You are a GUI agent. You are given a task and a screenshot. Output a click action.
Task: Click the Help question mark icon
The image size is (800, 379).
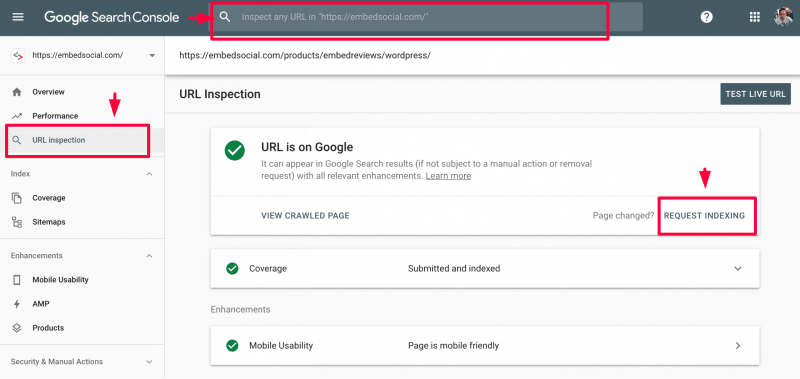click(x=706, y=17)
